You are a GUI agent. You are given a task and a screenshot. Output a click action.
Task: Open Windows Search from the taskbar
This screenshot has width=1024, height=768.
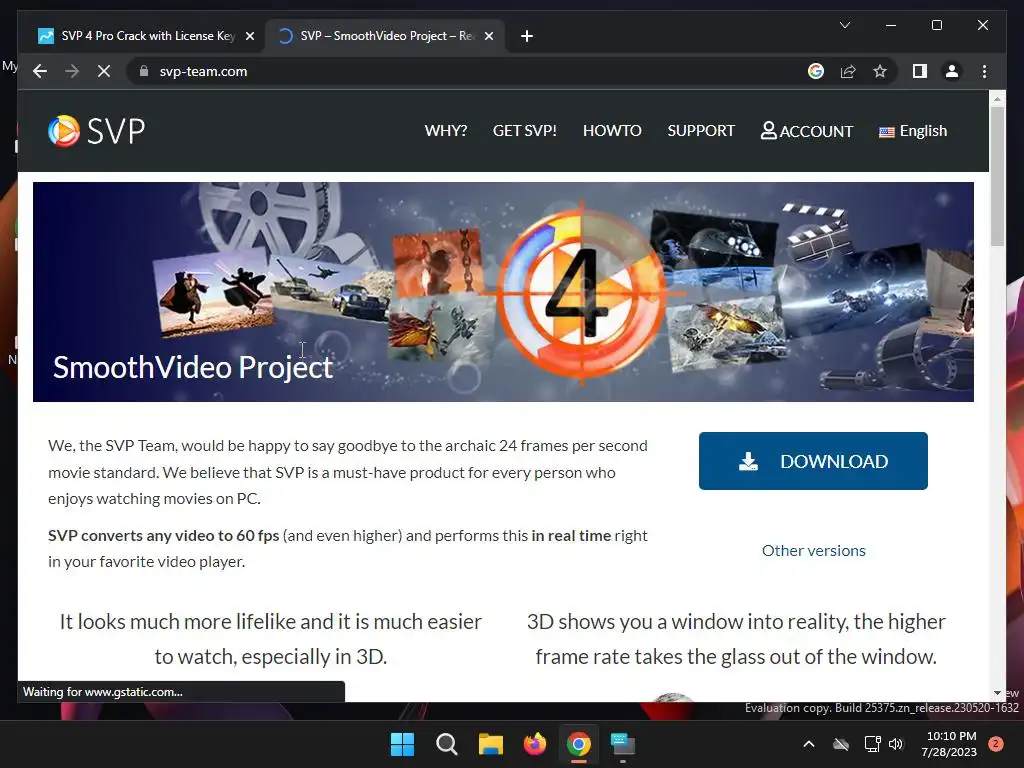[x=447, y=744]
